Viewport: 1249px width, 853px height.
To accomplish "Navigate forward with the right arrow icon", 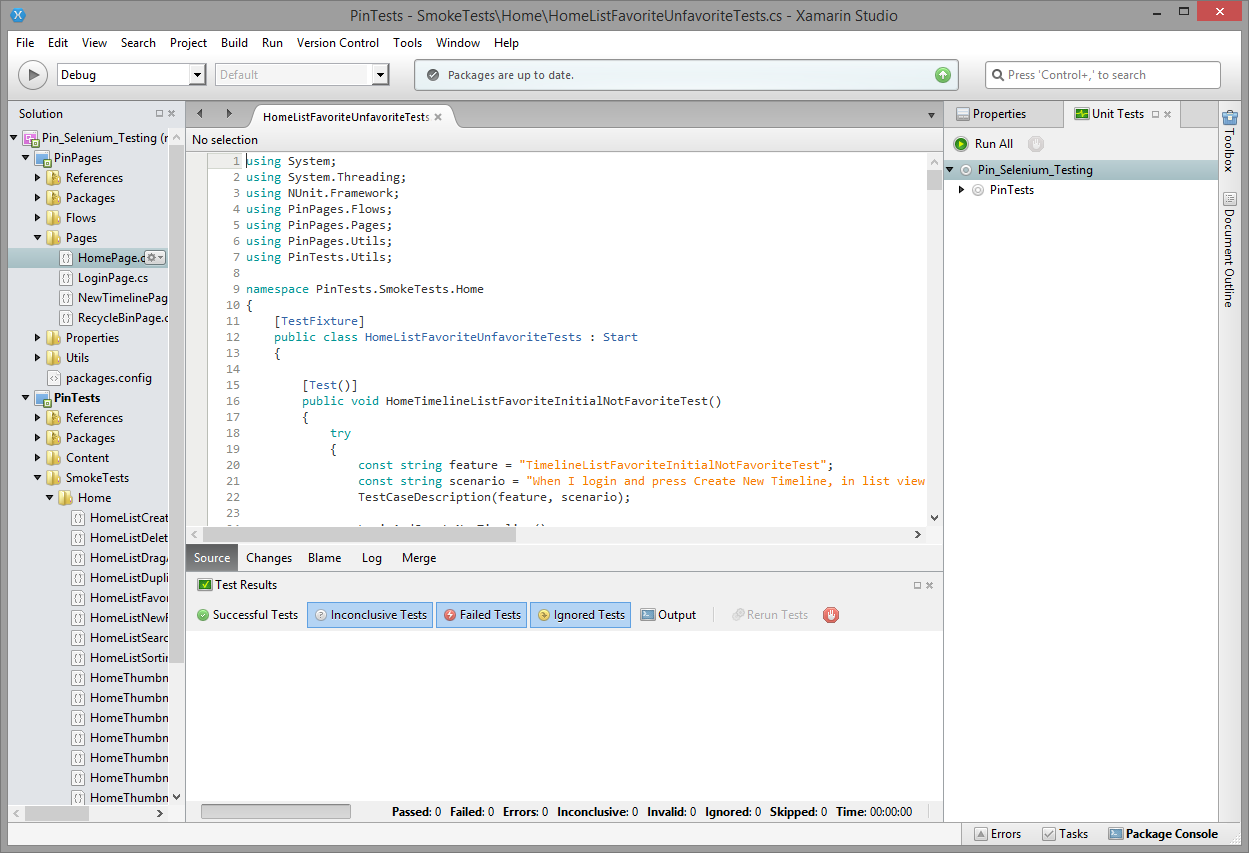I will 228,114.
